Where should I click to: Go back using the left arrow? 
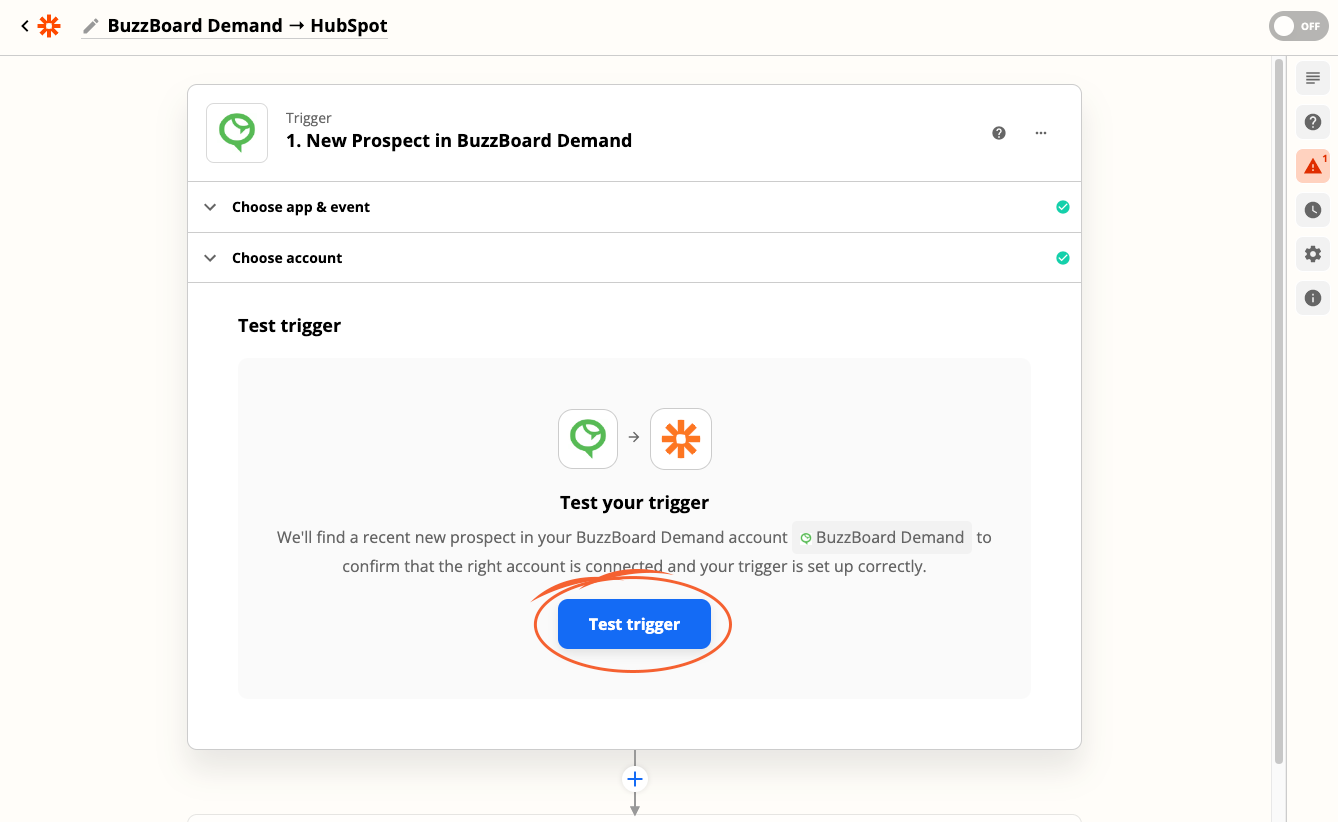[x=25, y=26]
